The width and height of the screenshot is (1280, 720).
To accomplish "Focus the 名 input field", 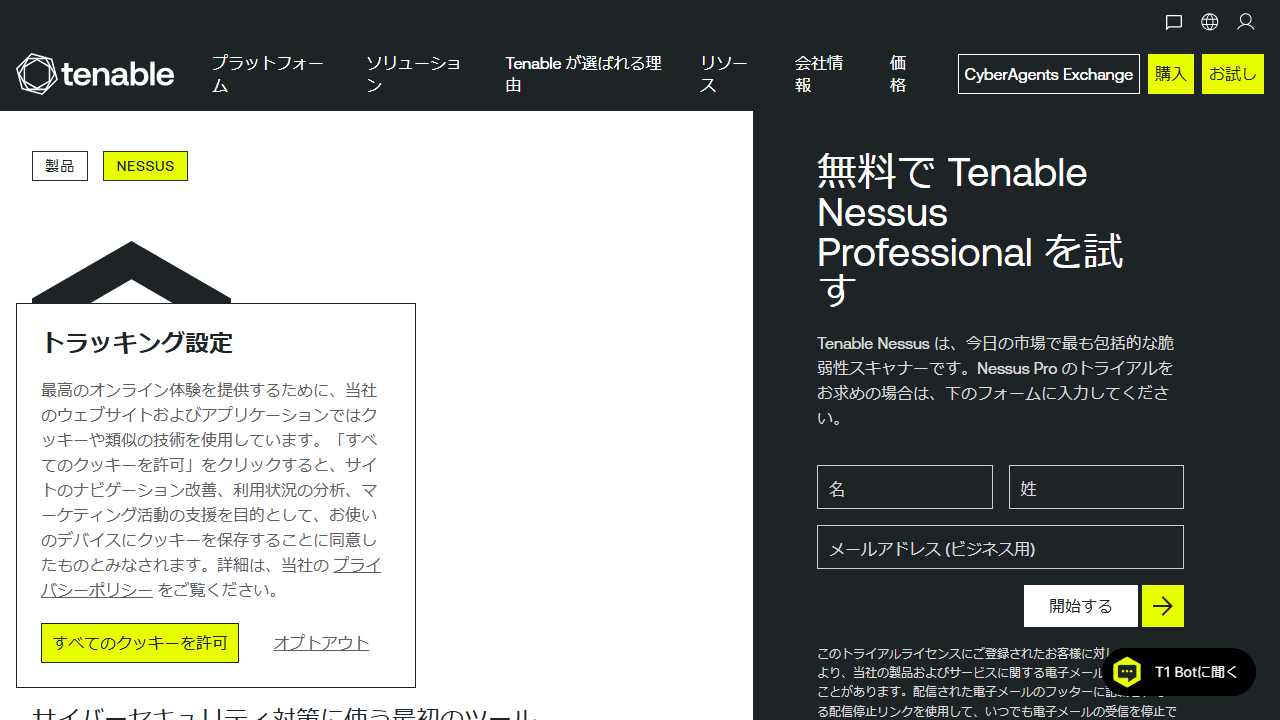I will point(905,487).
